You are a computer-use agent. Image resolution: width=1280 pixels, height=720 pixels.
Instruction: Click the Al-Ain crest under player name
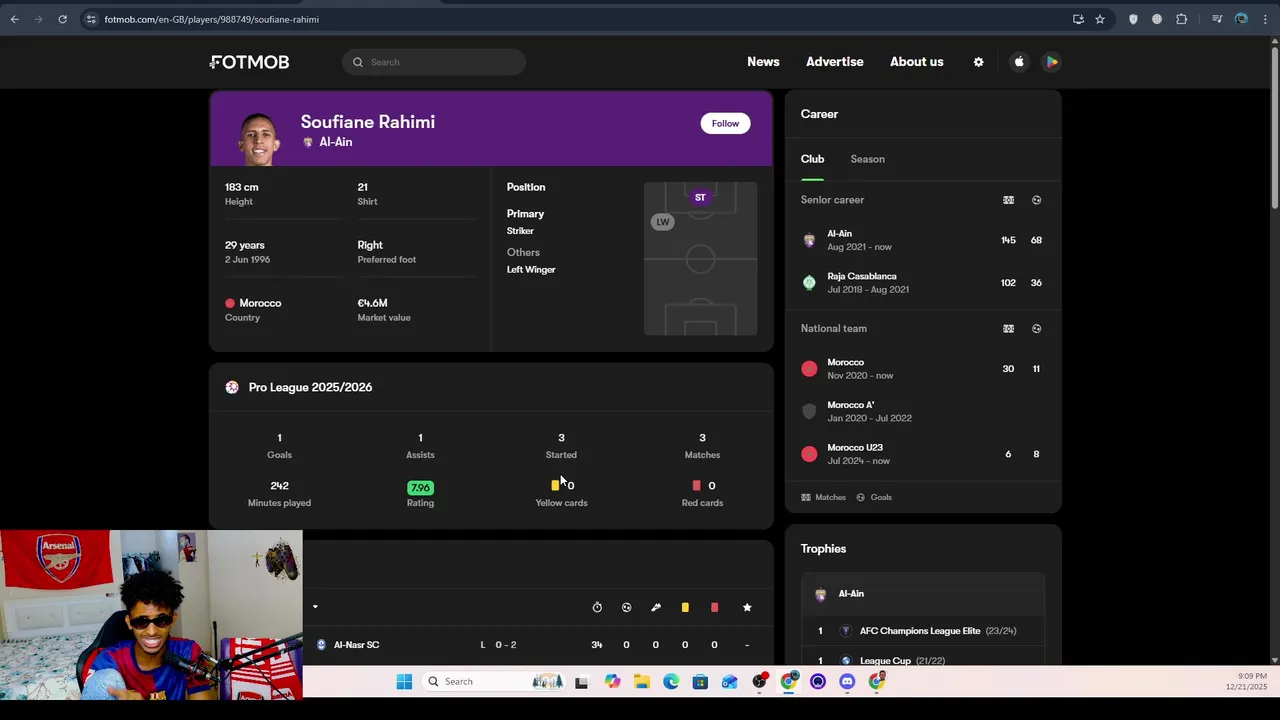point(308,142)
